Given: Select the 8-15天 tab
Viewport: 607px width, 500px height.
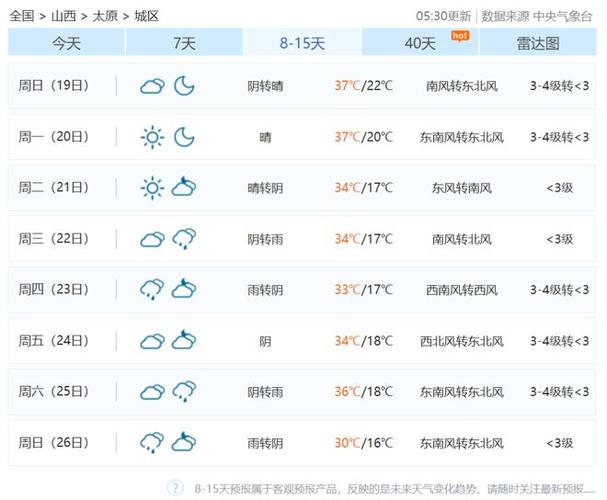Looking at the screenshot, I should [x=302, y=42].
